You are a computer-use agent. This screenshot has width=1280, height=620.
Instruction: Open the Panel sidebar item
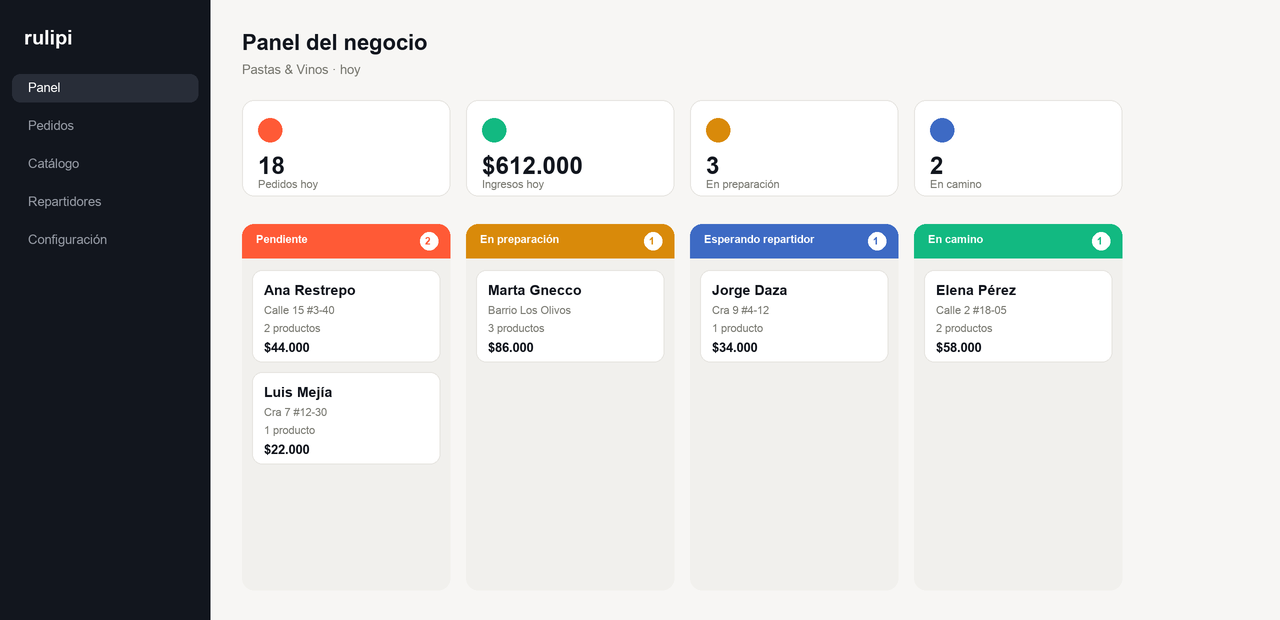pos(105,88)
